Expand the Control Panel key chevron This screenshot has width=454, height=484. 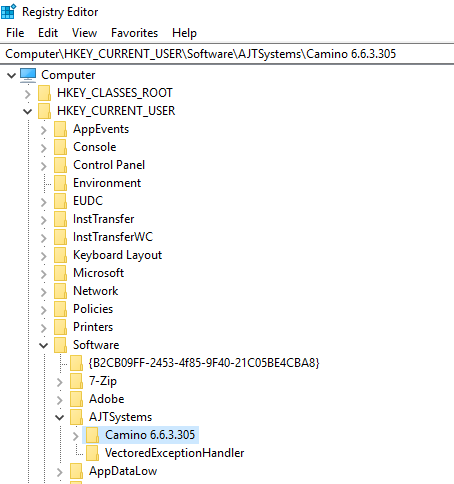[x=43, y=166]
